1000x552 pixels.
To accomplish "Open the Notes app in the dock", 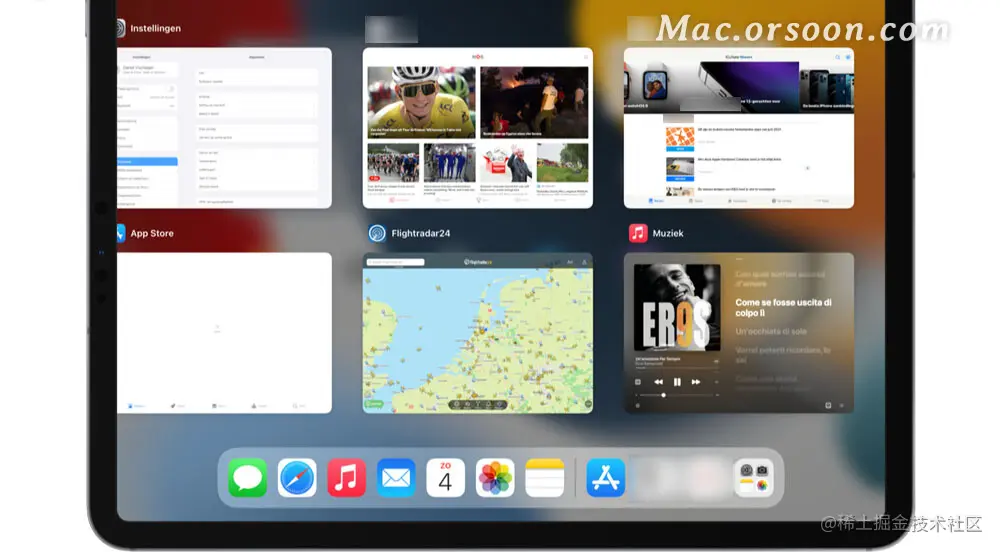I will [x=545, y=477].
